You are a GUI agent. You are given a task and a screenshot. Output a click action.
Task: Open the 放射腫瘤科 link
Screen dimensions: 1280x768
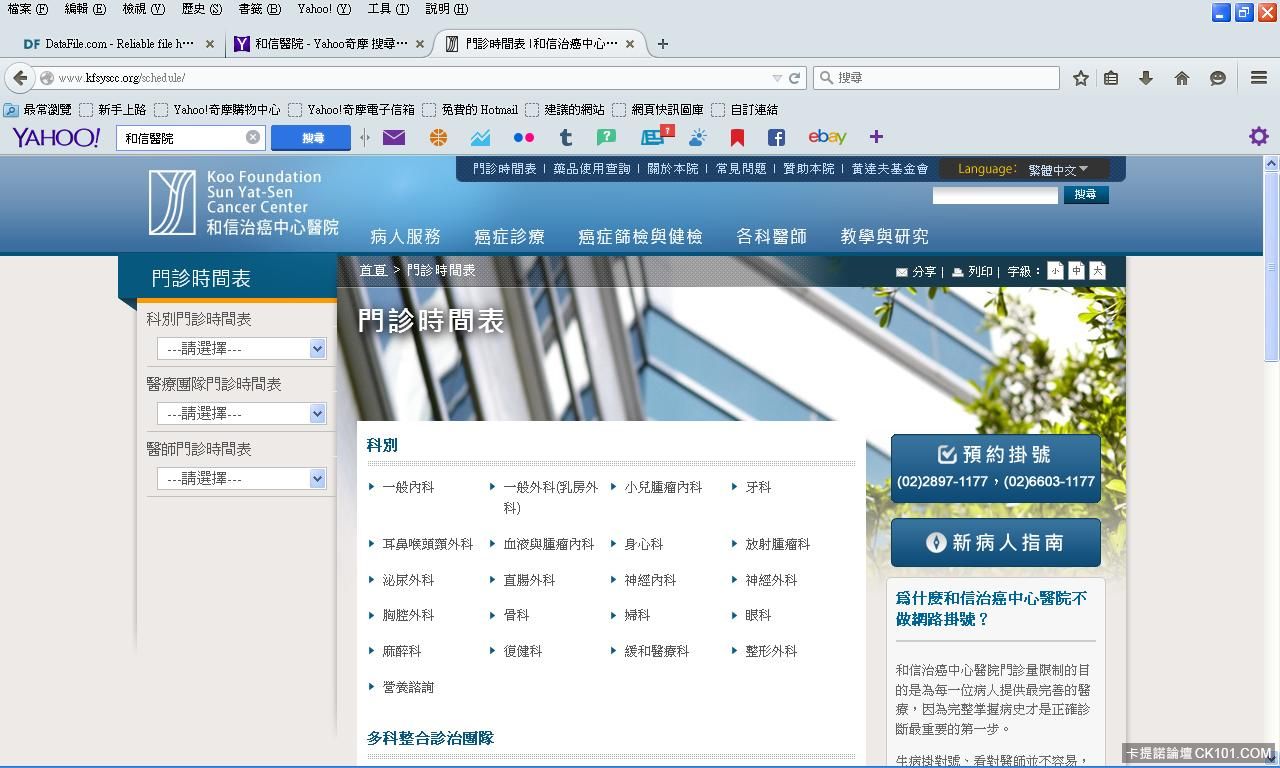pyautogui.click(x=777, y=544)
